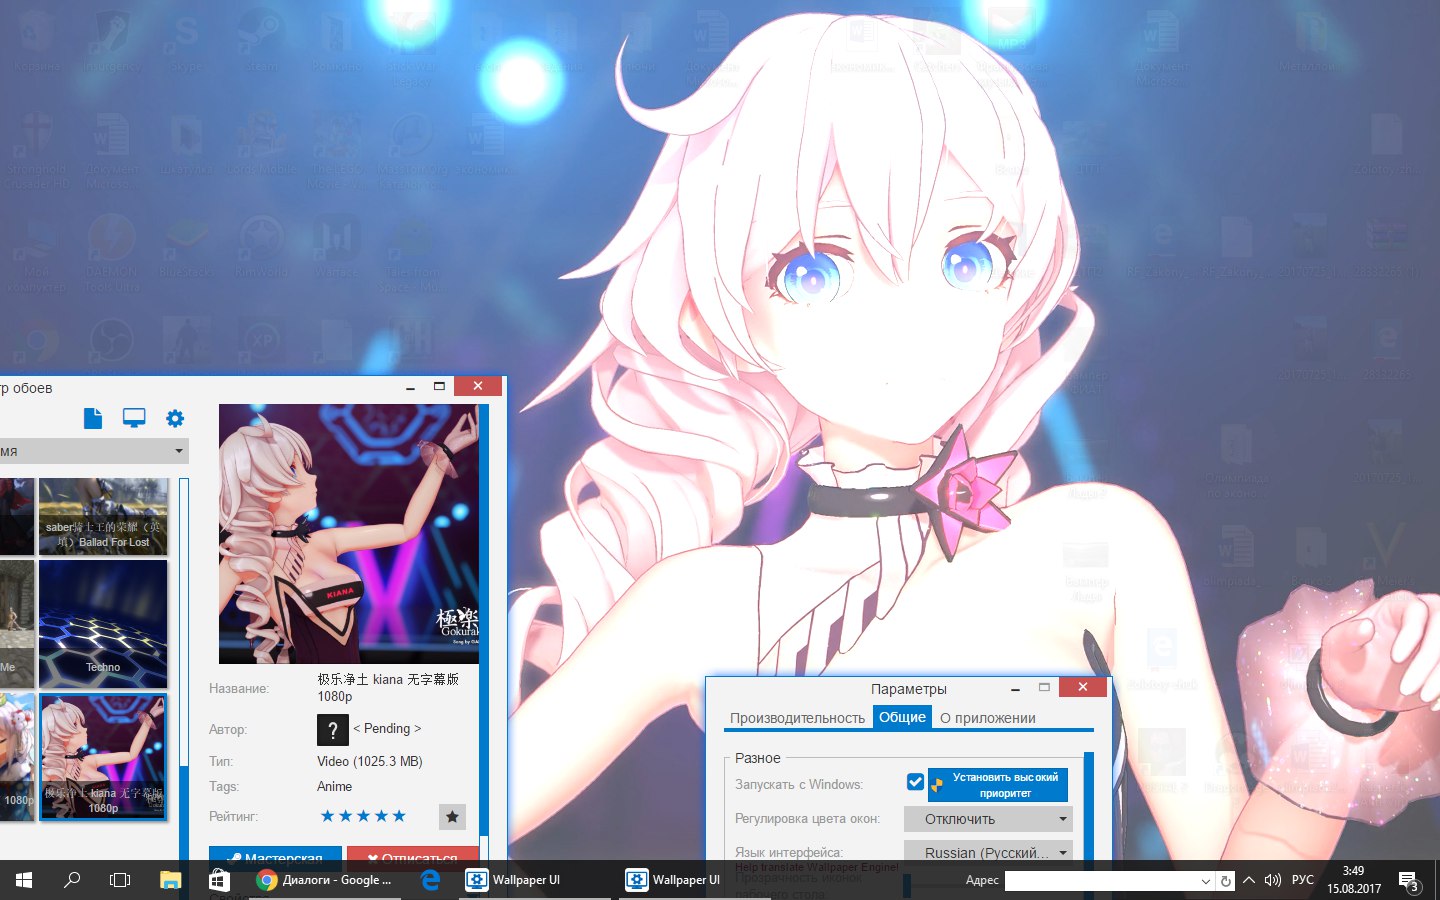Click the author question mark avatar
Screen dimensions: 1440x900
coord(332,730)
